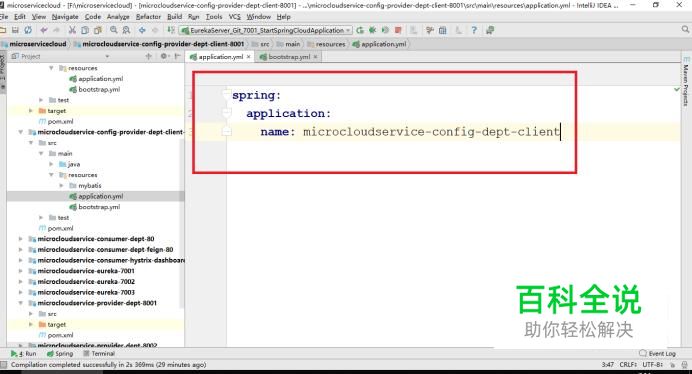Click the Build project icon
This screenshot has width=692, height=374.
pos(171,30)
